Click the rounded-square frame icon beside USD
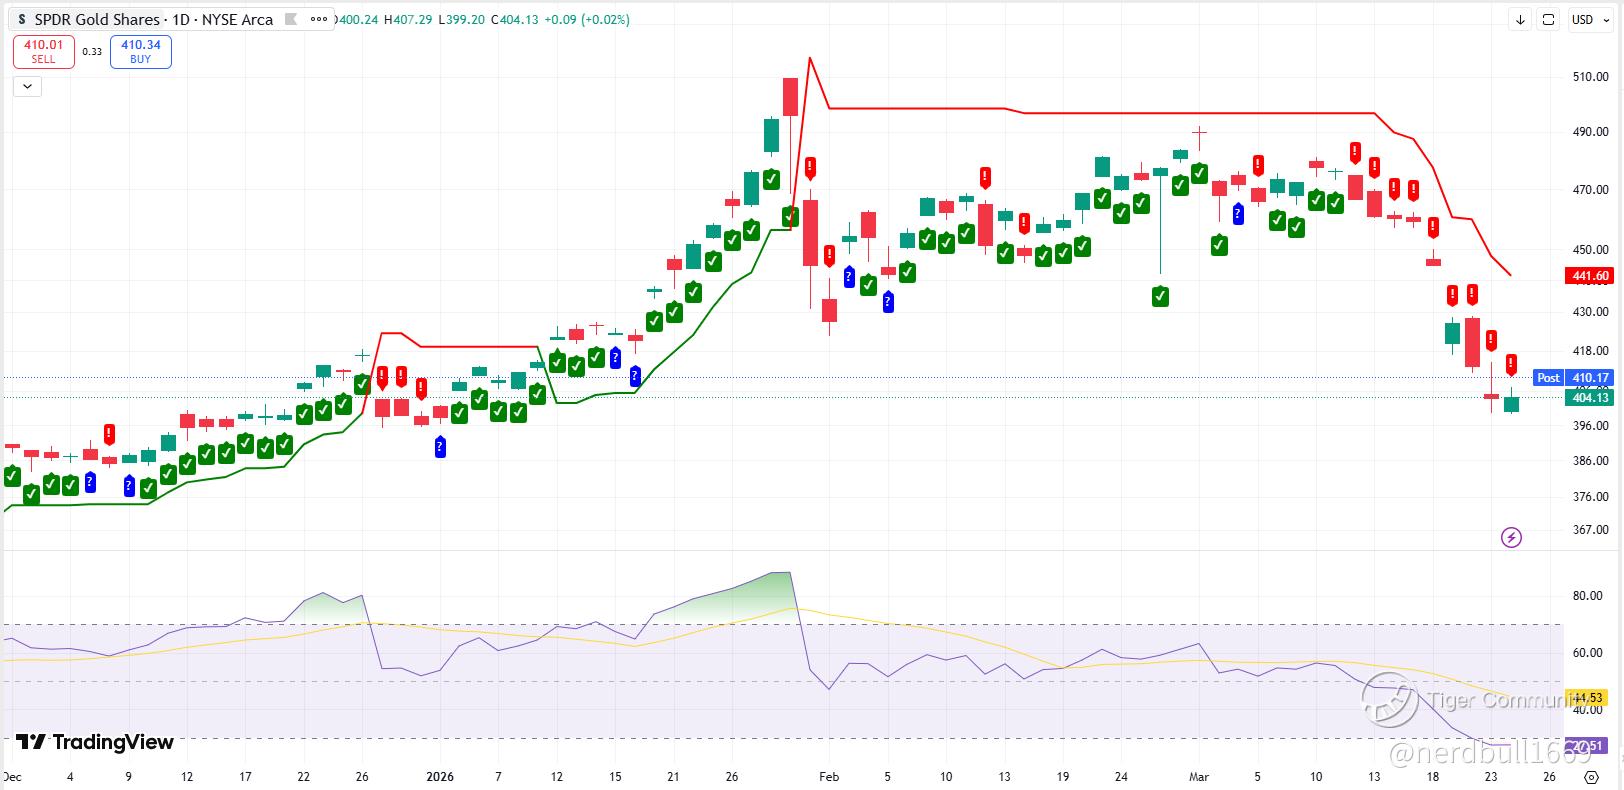 click(x=1548, y=19)
